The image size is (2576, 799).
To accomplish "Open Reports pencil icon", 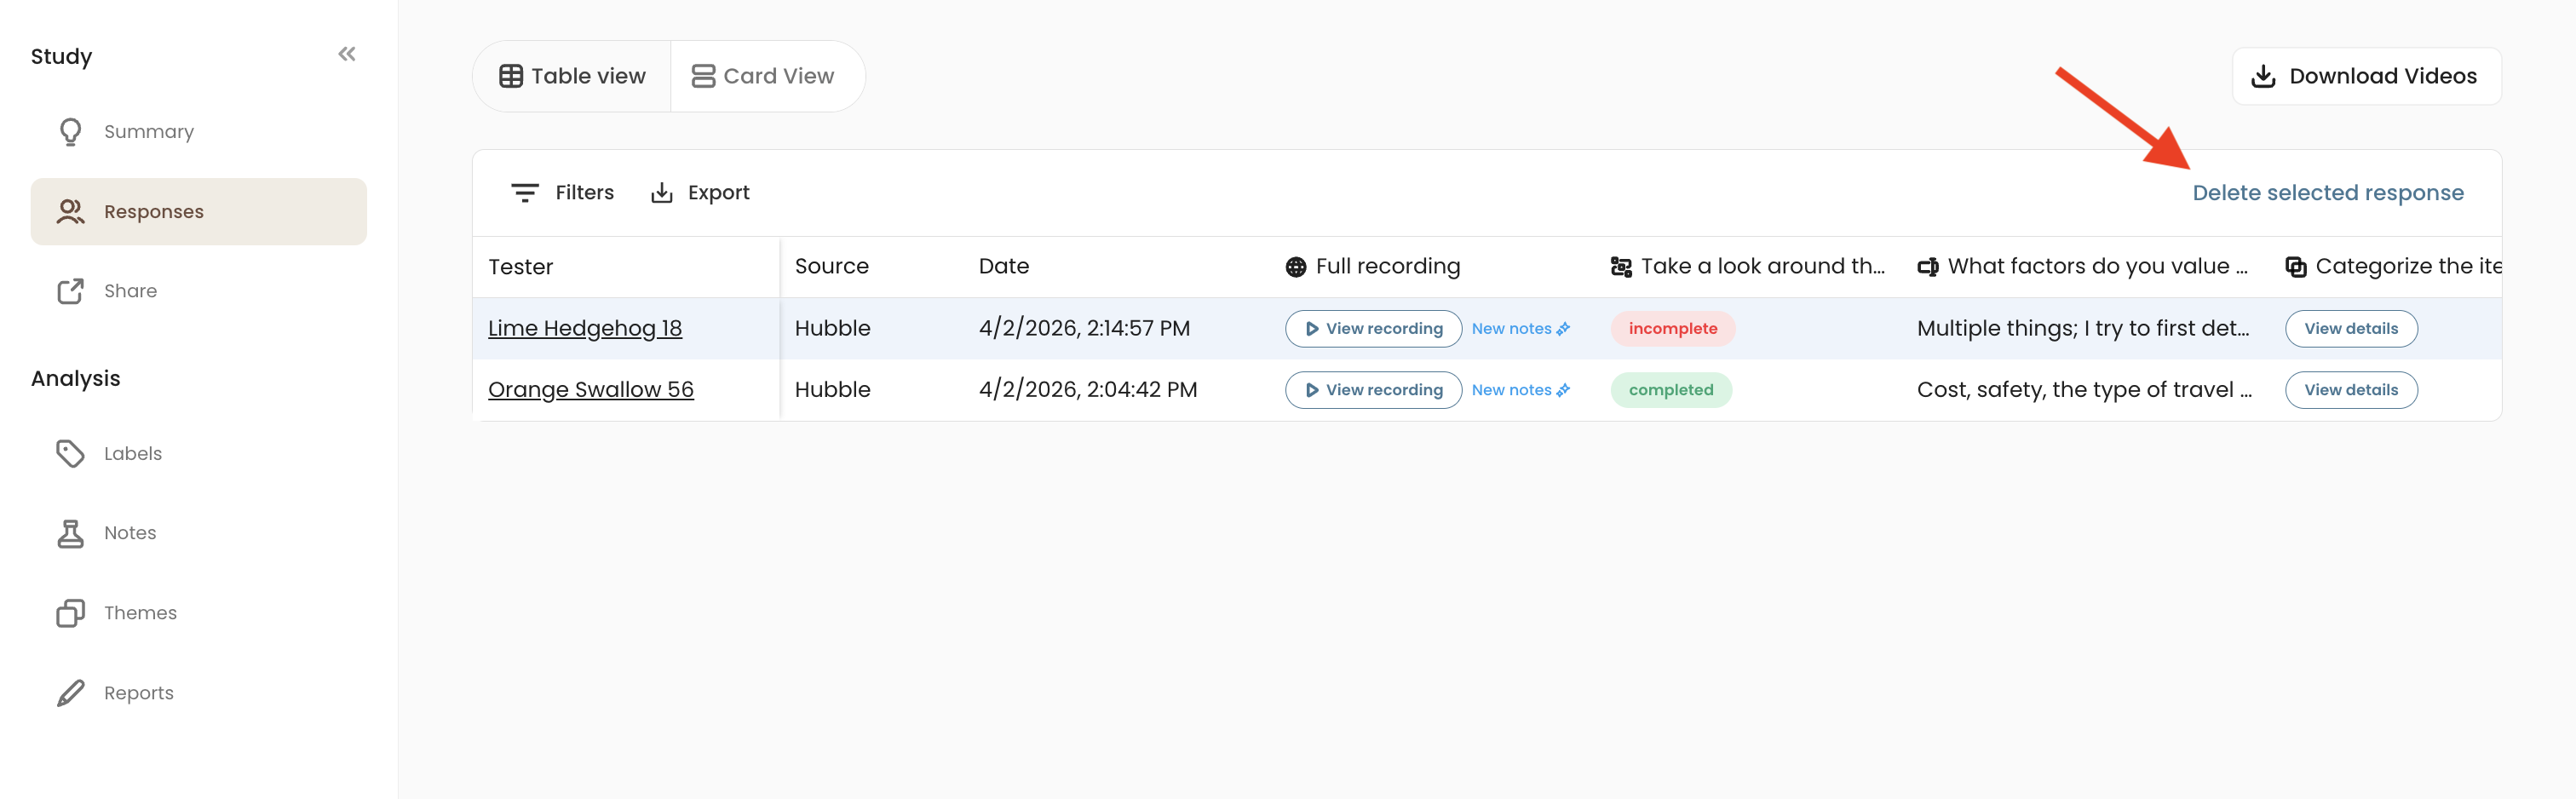I will [x=70, y=693].
